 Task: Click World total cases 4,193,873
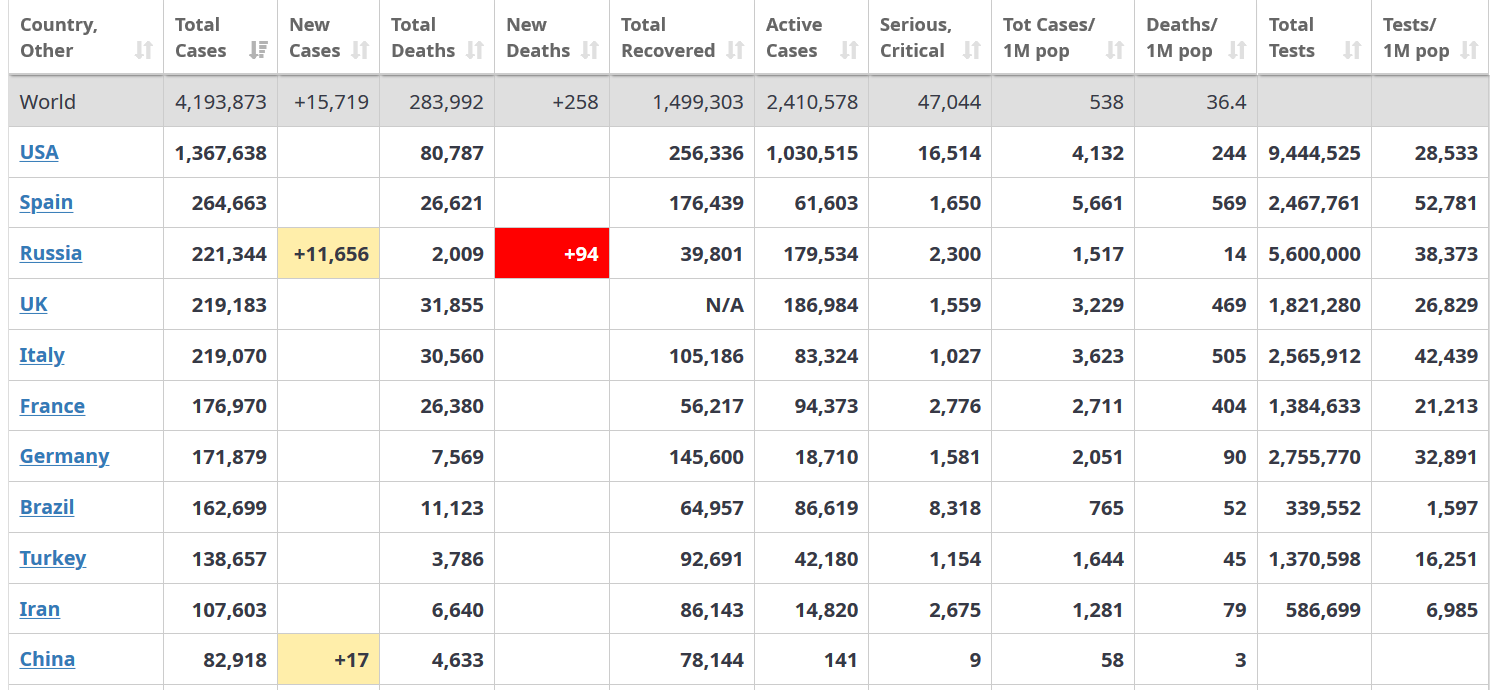pyautogui.click(x=221, y=102)
